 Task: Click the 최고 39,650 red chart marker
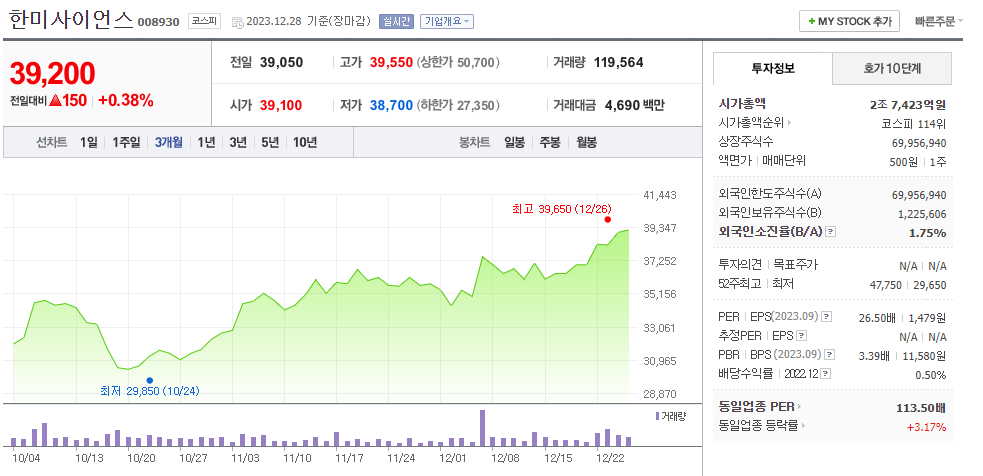coord(607,219)
